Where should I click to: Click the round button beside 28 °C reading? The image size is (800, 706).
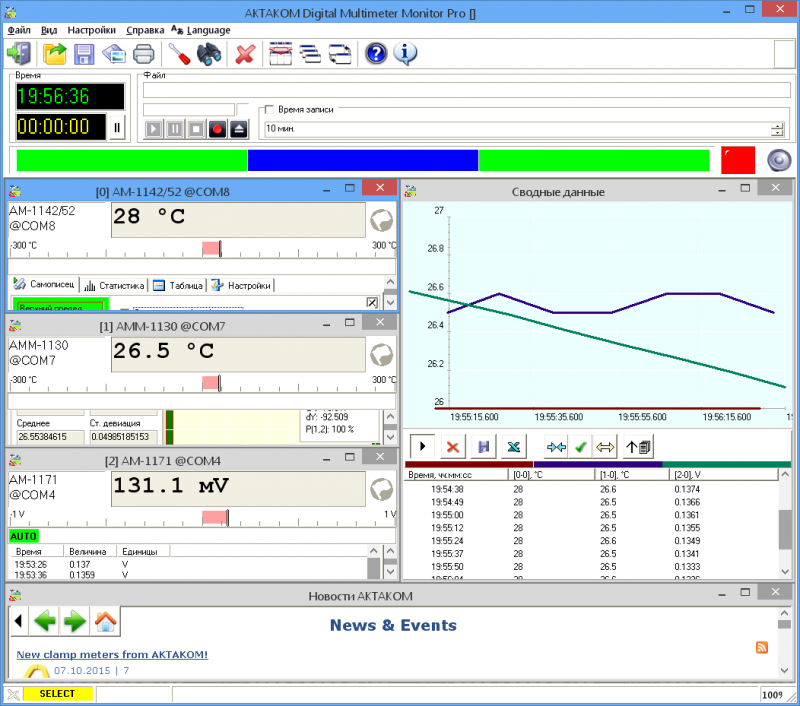[x=382, y=220]
